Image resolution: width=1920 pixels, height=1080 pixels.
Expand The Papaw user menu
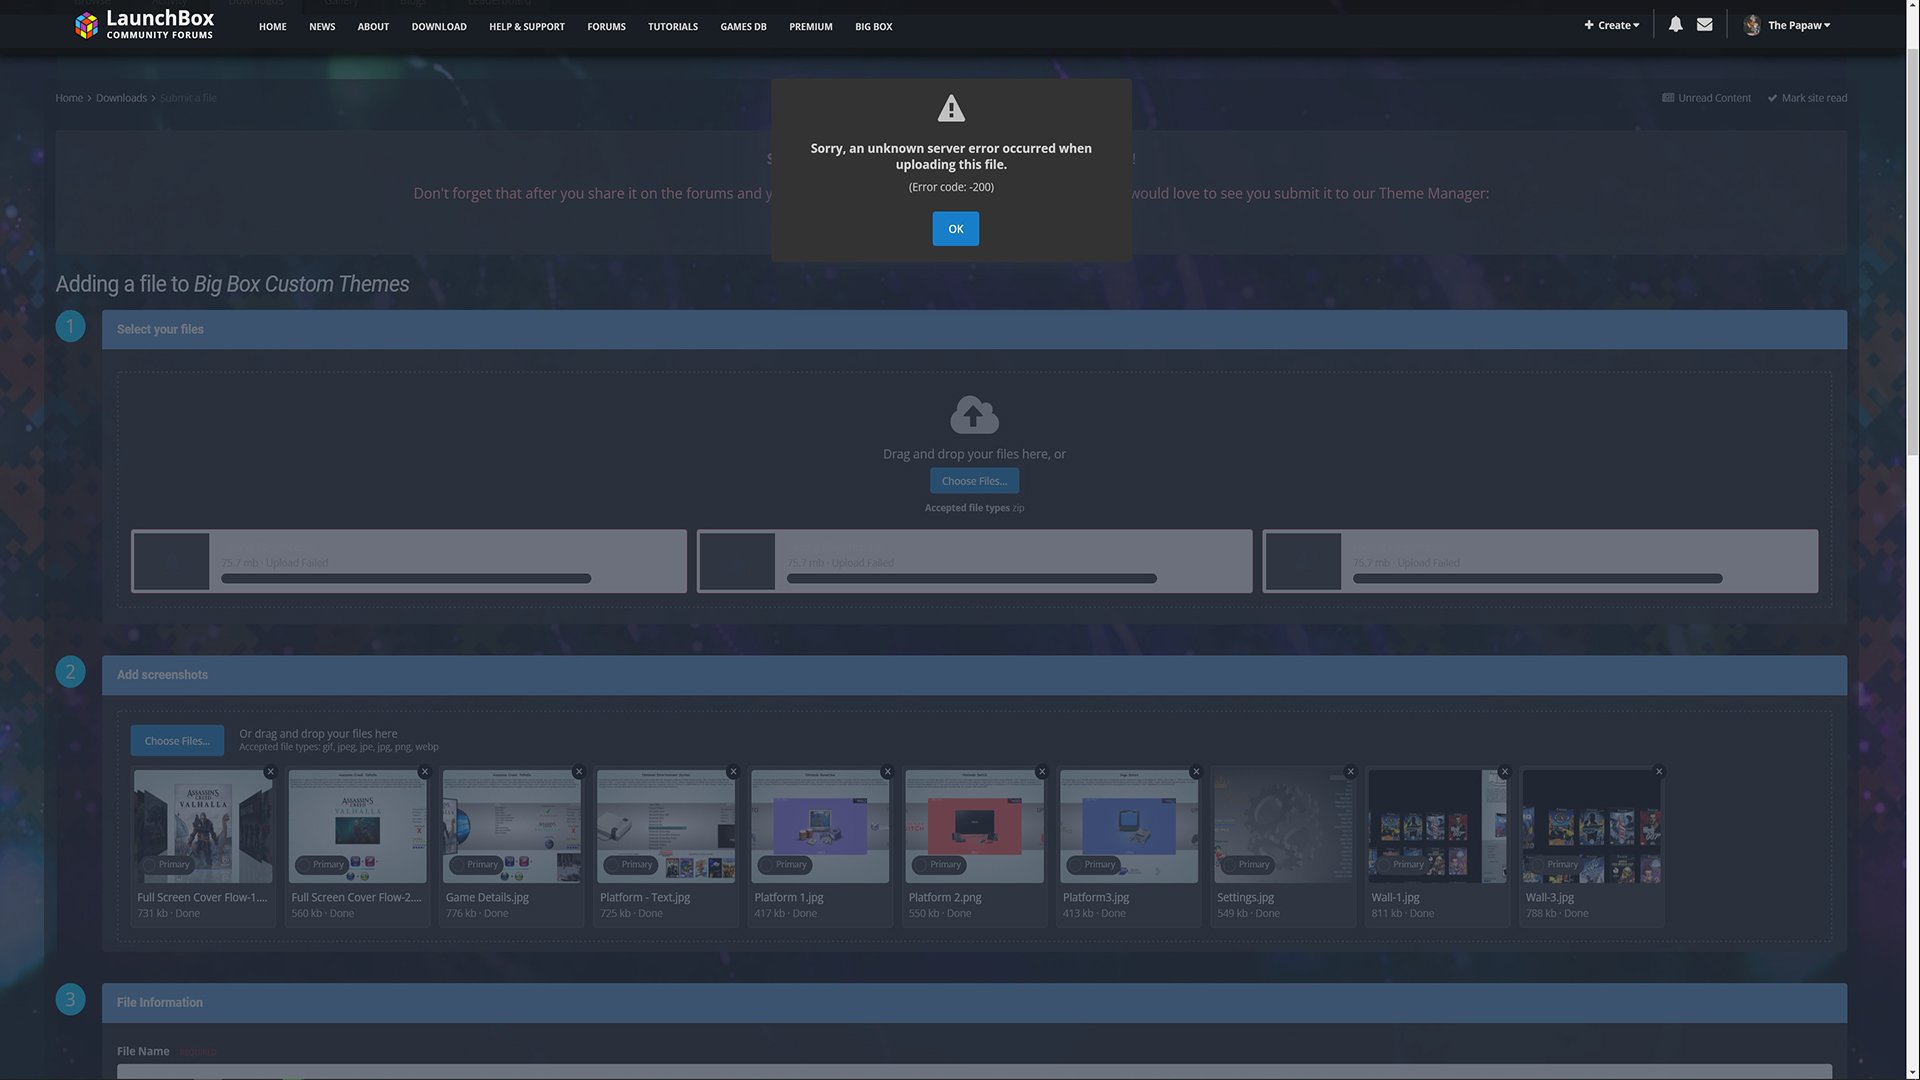(1798, 25)
